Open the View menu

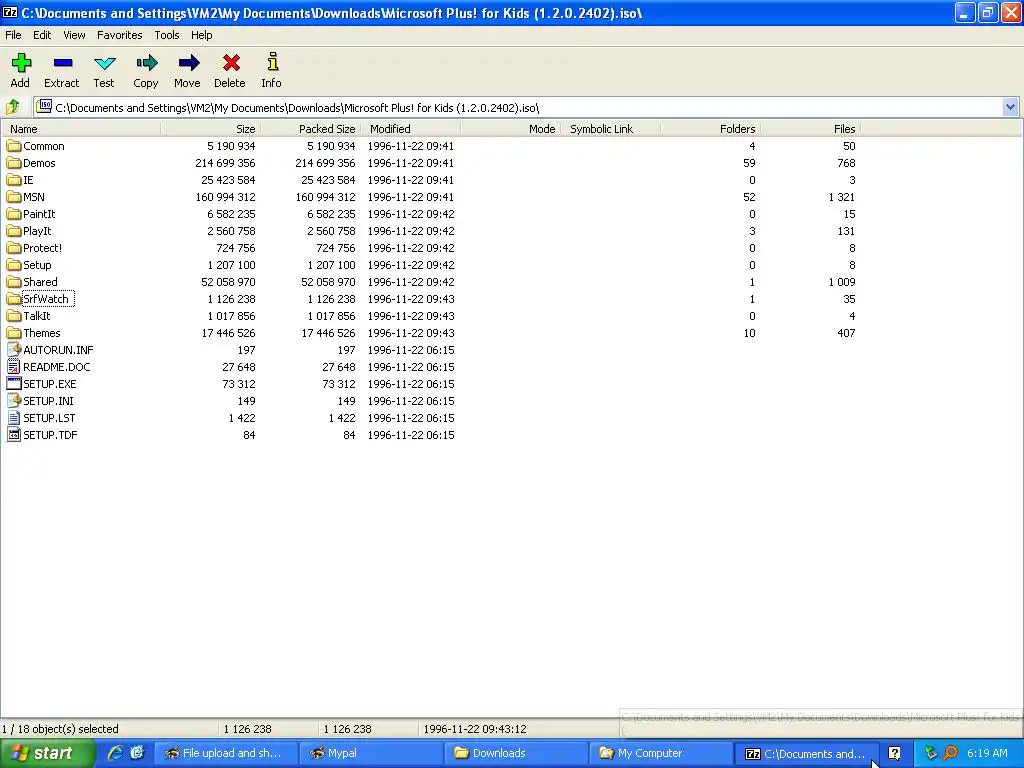(74, 35)
